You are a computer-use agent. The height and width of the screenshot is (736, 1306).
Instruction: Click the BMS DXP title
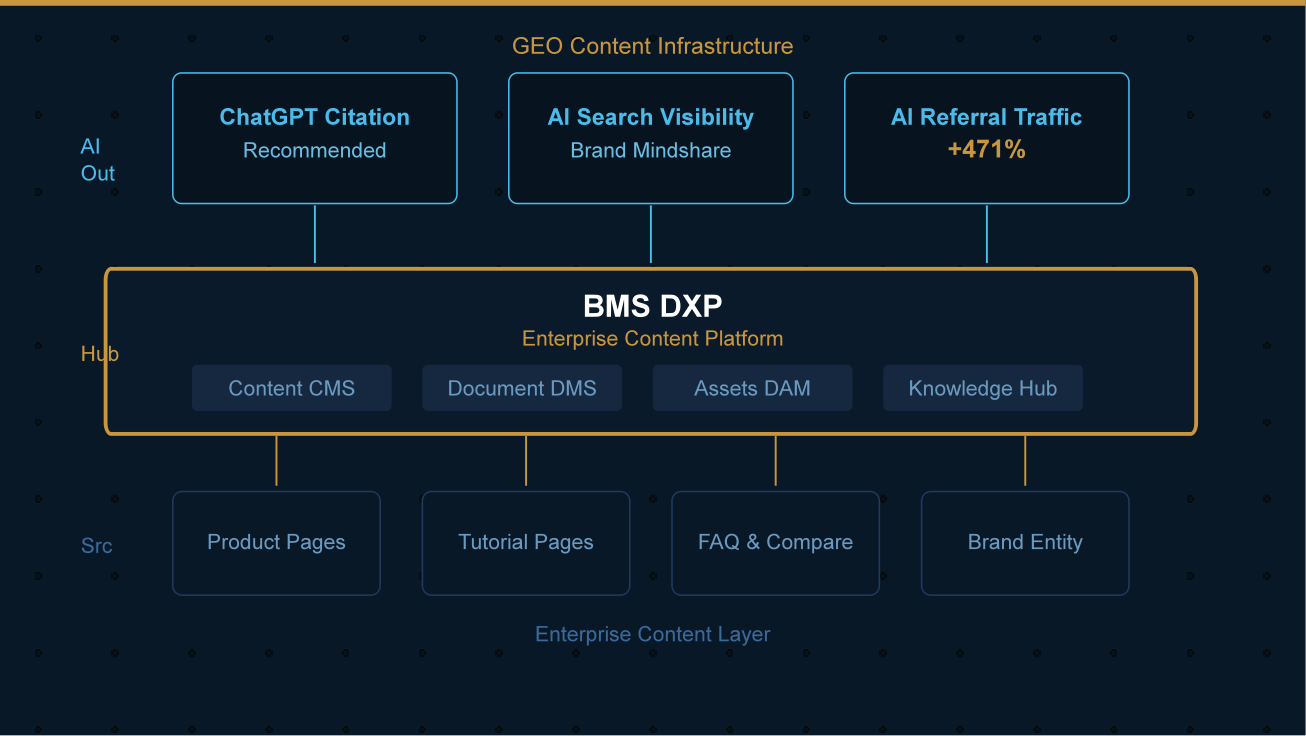click(653, 306)
